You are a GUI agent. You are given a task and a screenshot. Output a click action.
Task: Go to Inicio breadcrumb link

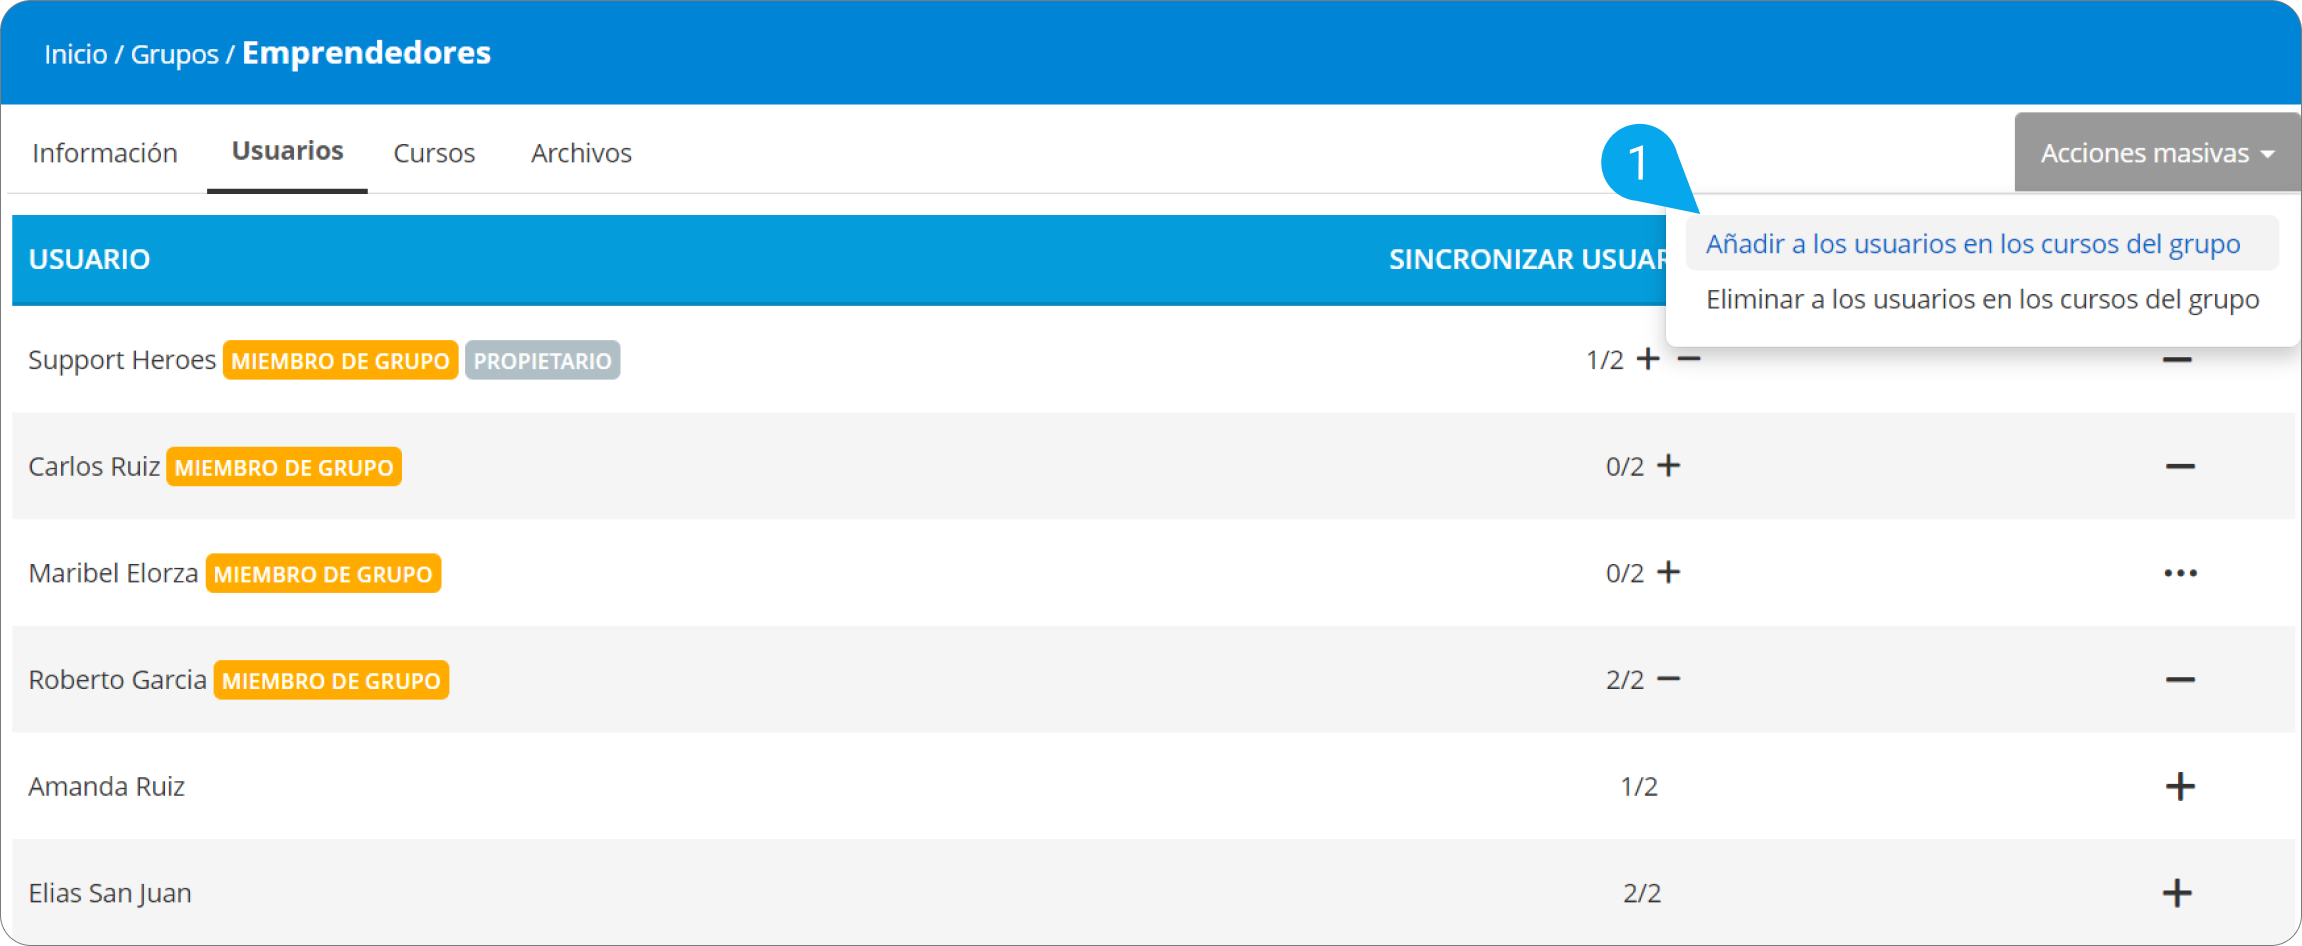pos(75,54)
